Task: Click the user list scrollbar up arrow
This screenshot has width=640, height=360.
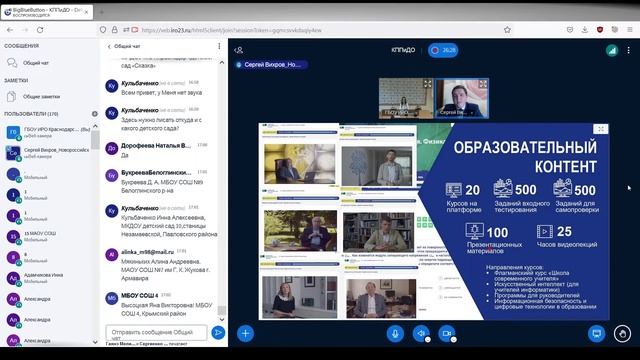Action: (95, 126)
